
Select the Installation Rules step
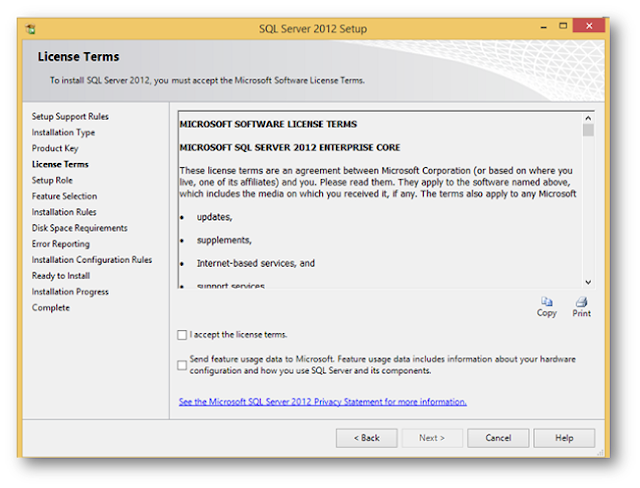64,212
